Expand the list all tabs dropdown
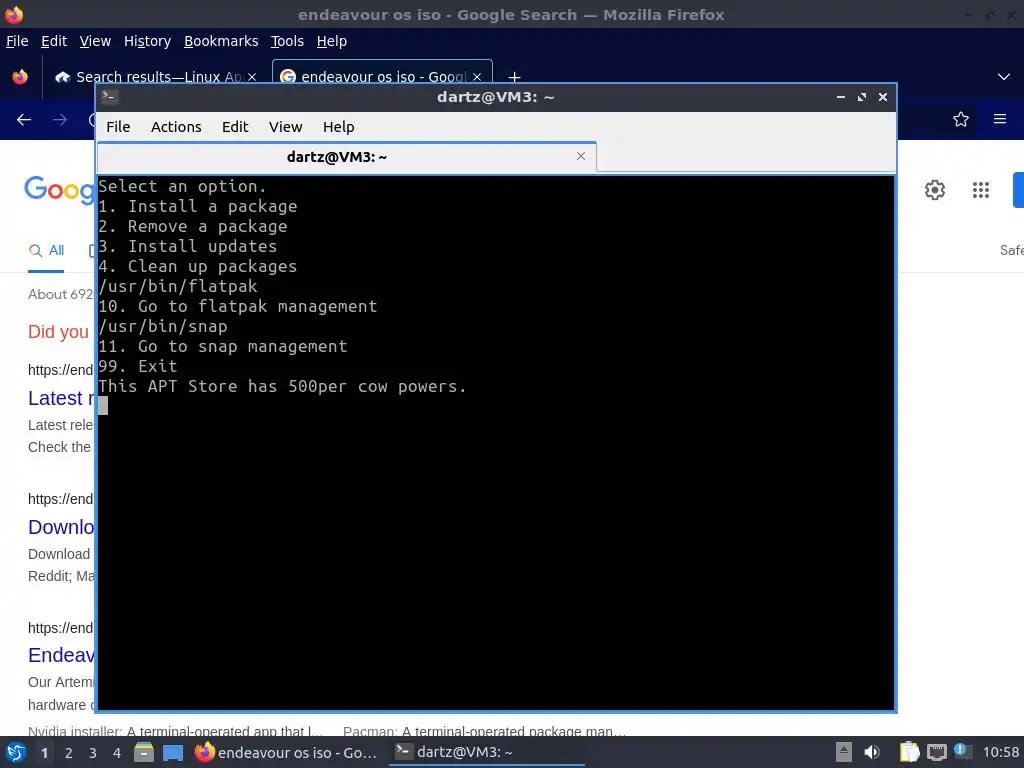Screen dimensions: 1024x768 (1004, 77)
